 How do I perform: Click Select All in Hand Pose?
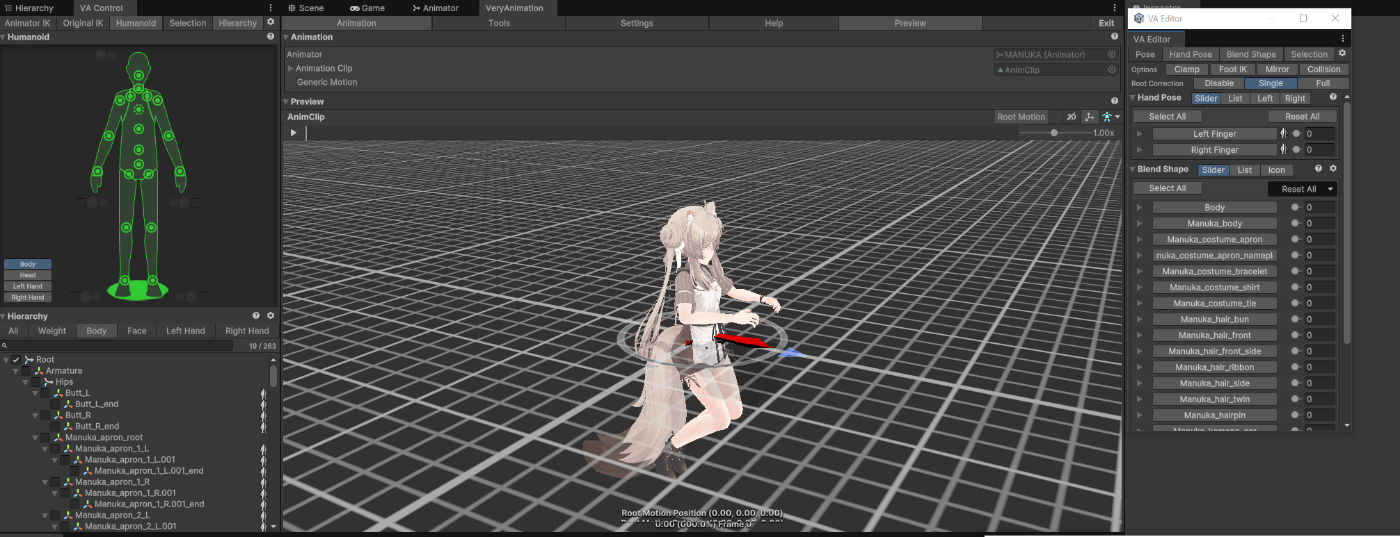tap(1167, 116)
